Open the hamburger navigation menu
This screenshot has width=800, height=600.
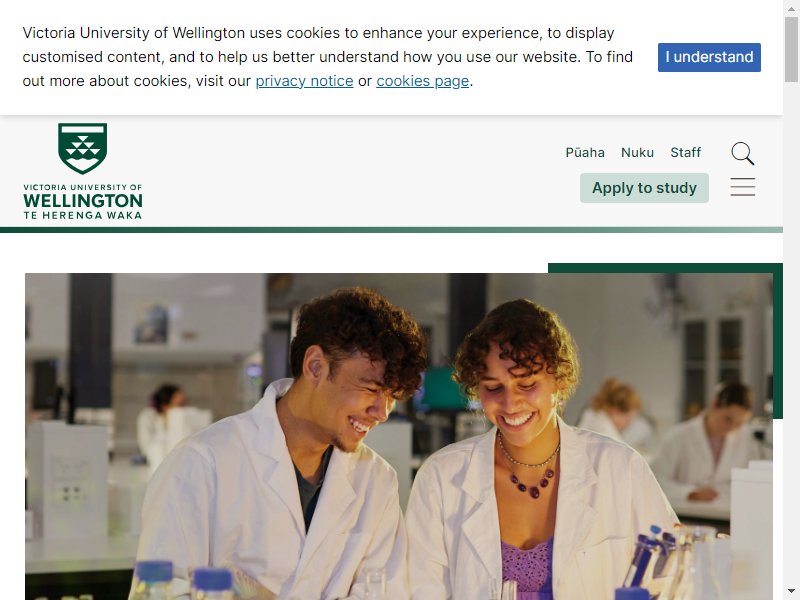click(742, 187)
